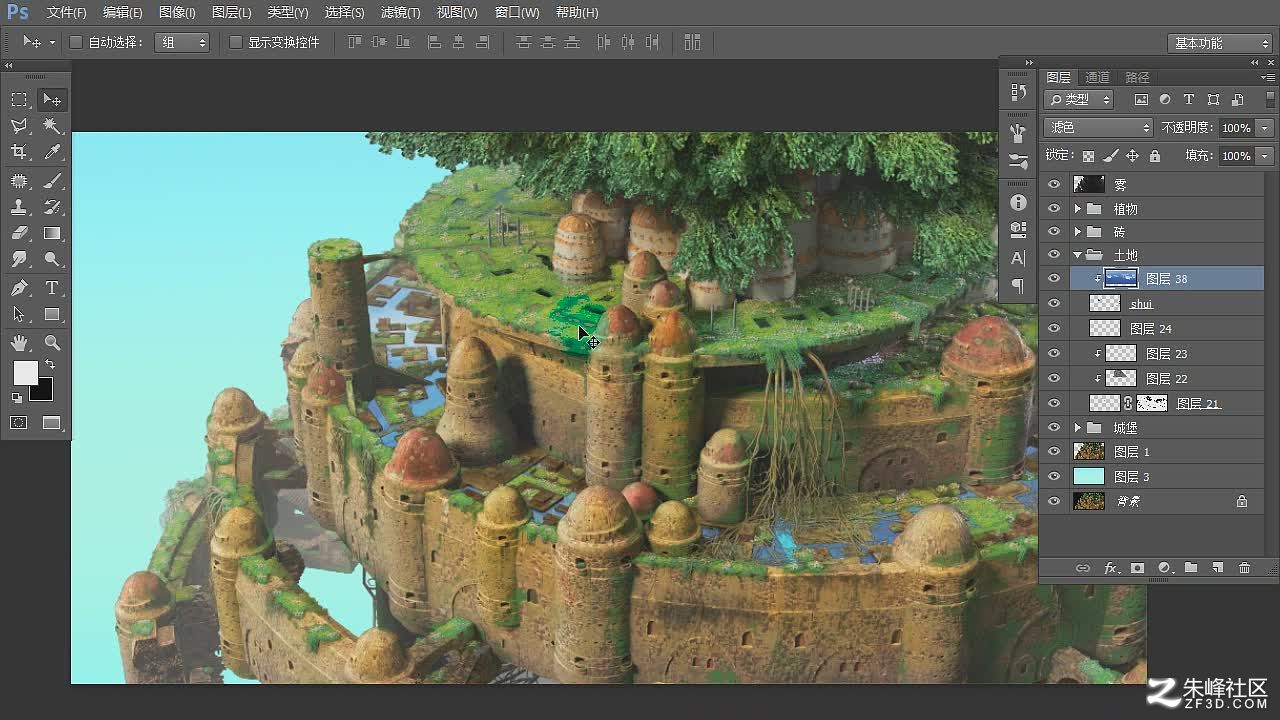Screen dimensions: 1280x720
Task: Toggle visibility of shui layer
Action: coord(1054,304)
